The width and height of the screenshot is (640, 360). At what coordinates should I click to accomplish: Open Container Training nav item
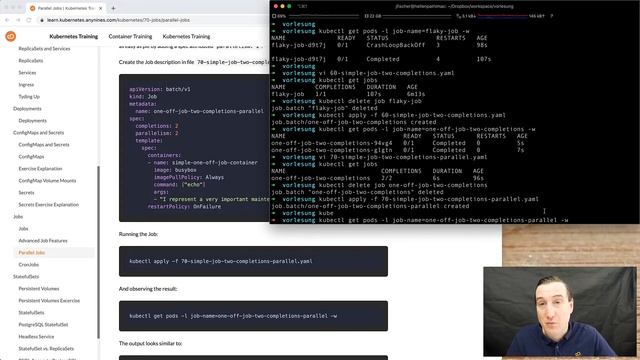coord(130,36)
